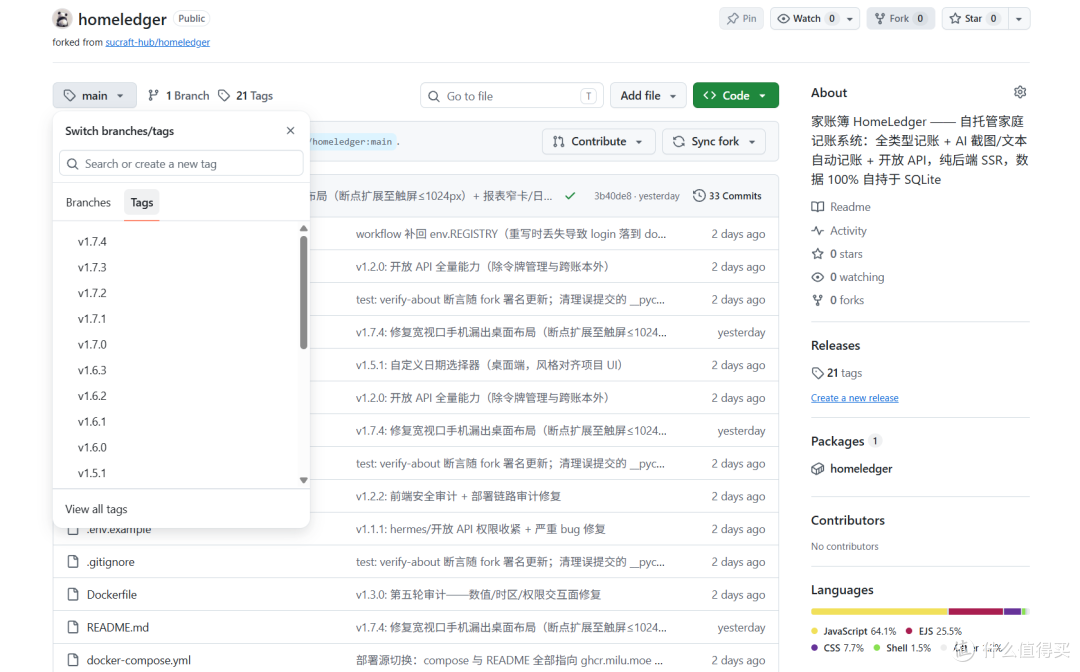View the repository Activity
Image resolution: width=1080 pixels, height=672 pixels.
(x=840, y=231)
